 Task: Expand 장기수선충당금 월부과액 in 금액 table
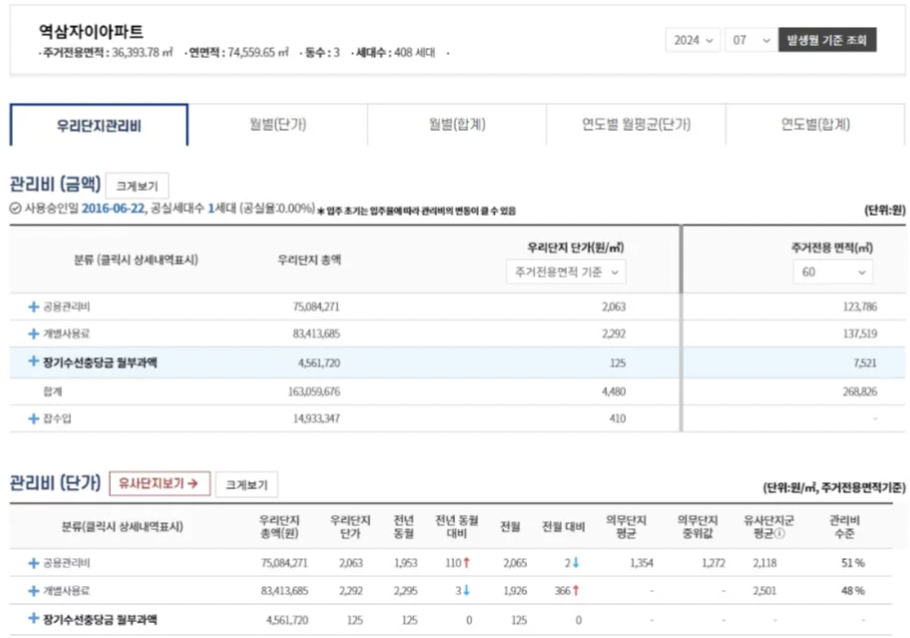34,362
